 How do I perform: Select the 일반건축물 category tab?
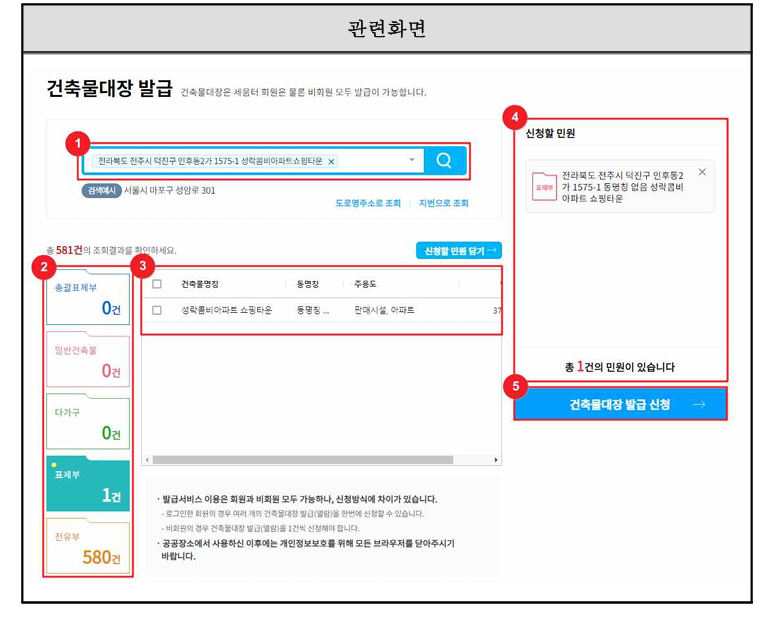pos(88,360)
